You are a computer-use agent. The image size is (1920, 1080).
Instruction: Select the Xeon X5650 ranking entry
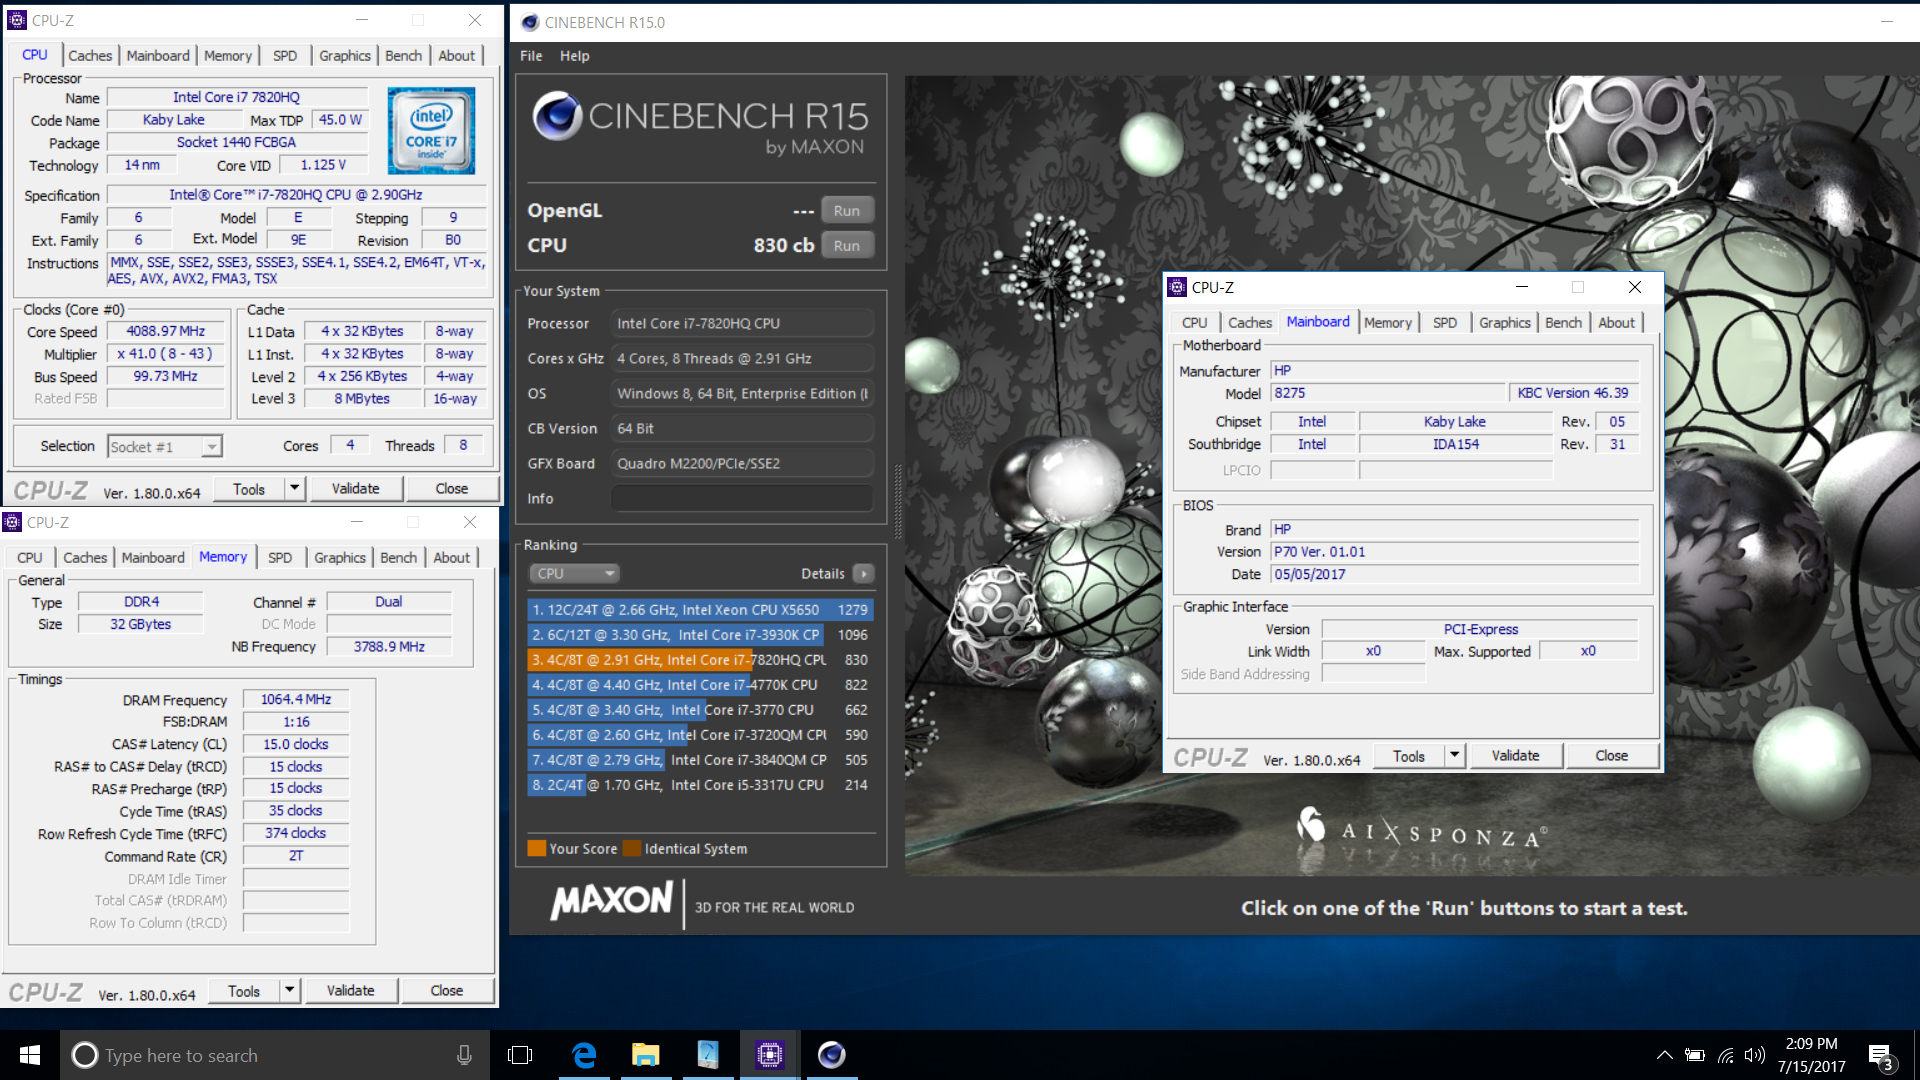[700, 610]
